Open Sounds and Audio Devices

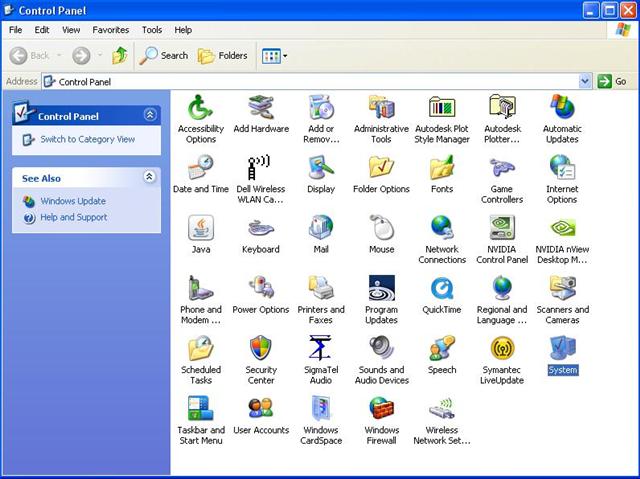click(381, 360)
